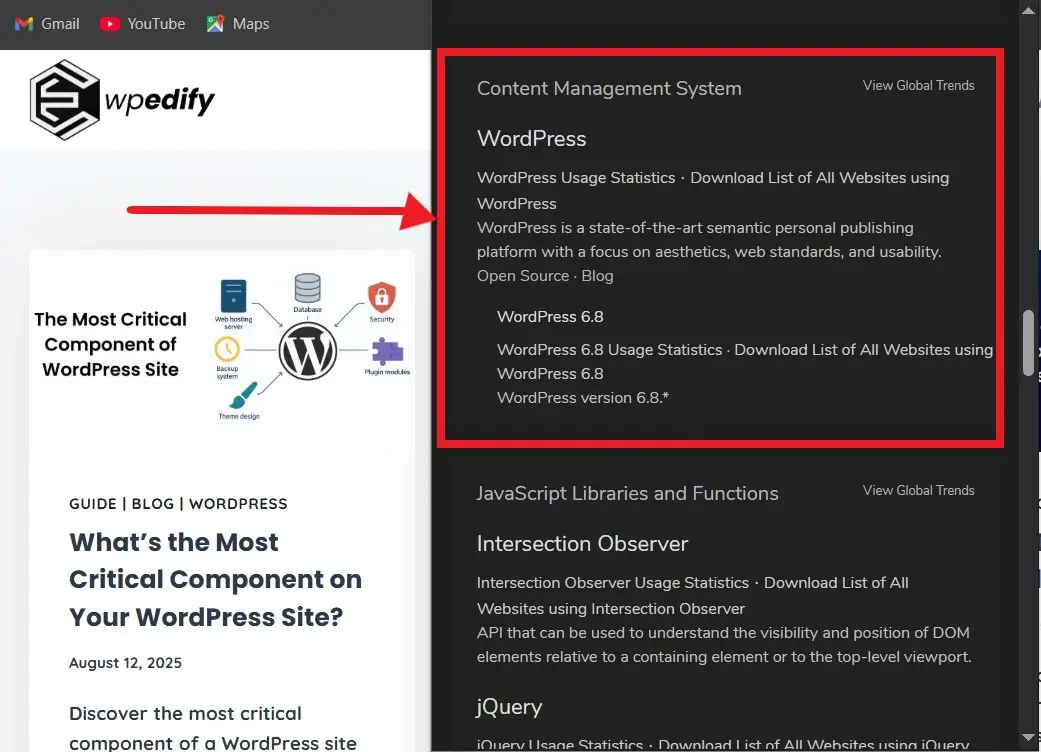Click the Content Management System section title

pyautogui.click(x=609, y=88)
